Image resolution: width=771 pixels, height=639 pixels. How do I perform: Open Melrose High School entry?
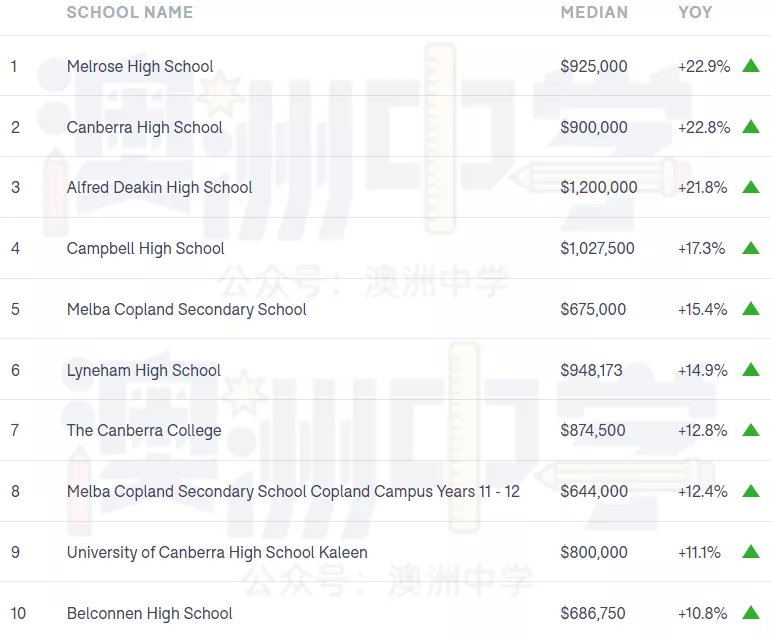140,66
